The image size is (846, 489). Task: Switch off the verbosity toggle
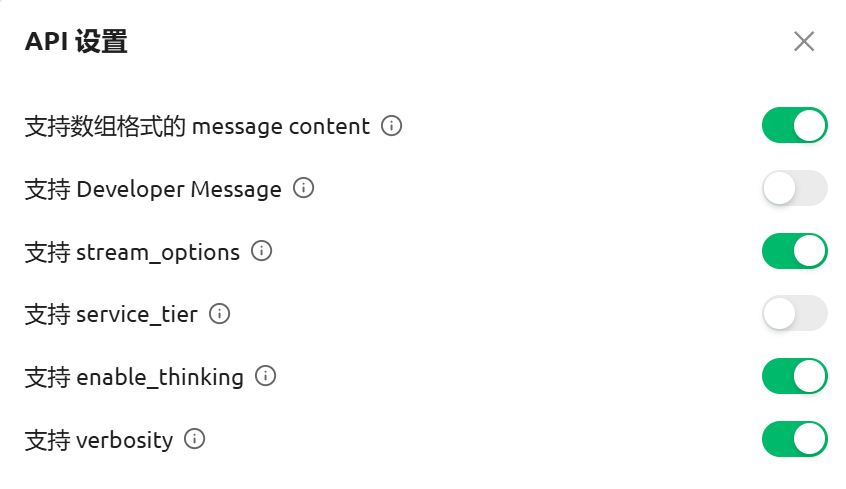point(794,439)
